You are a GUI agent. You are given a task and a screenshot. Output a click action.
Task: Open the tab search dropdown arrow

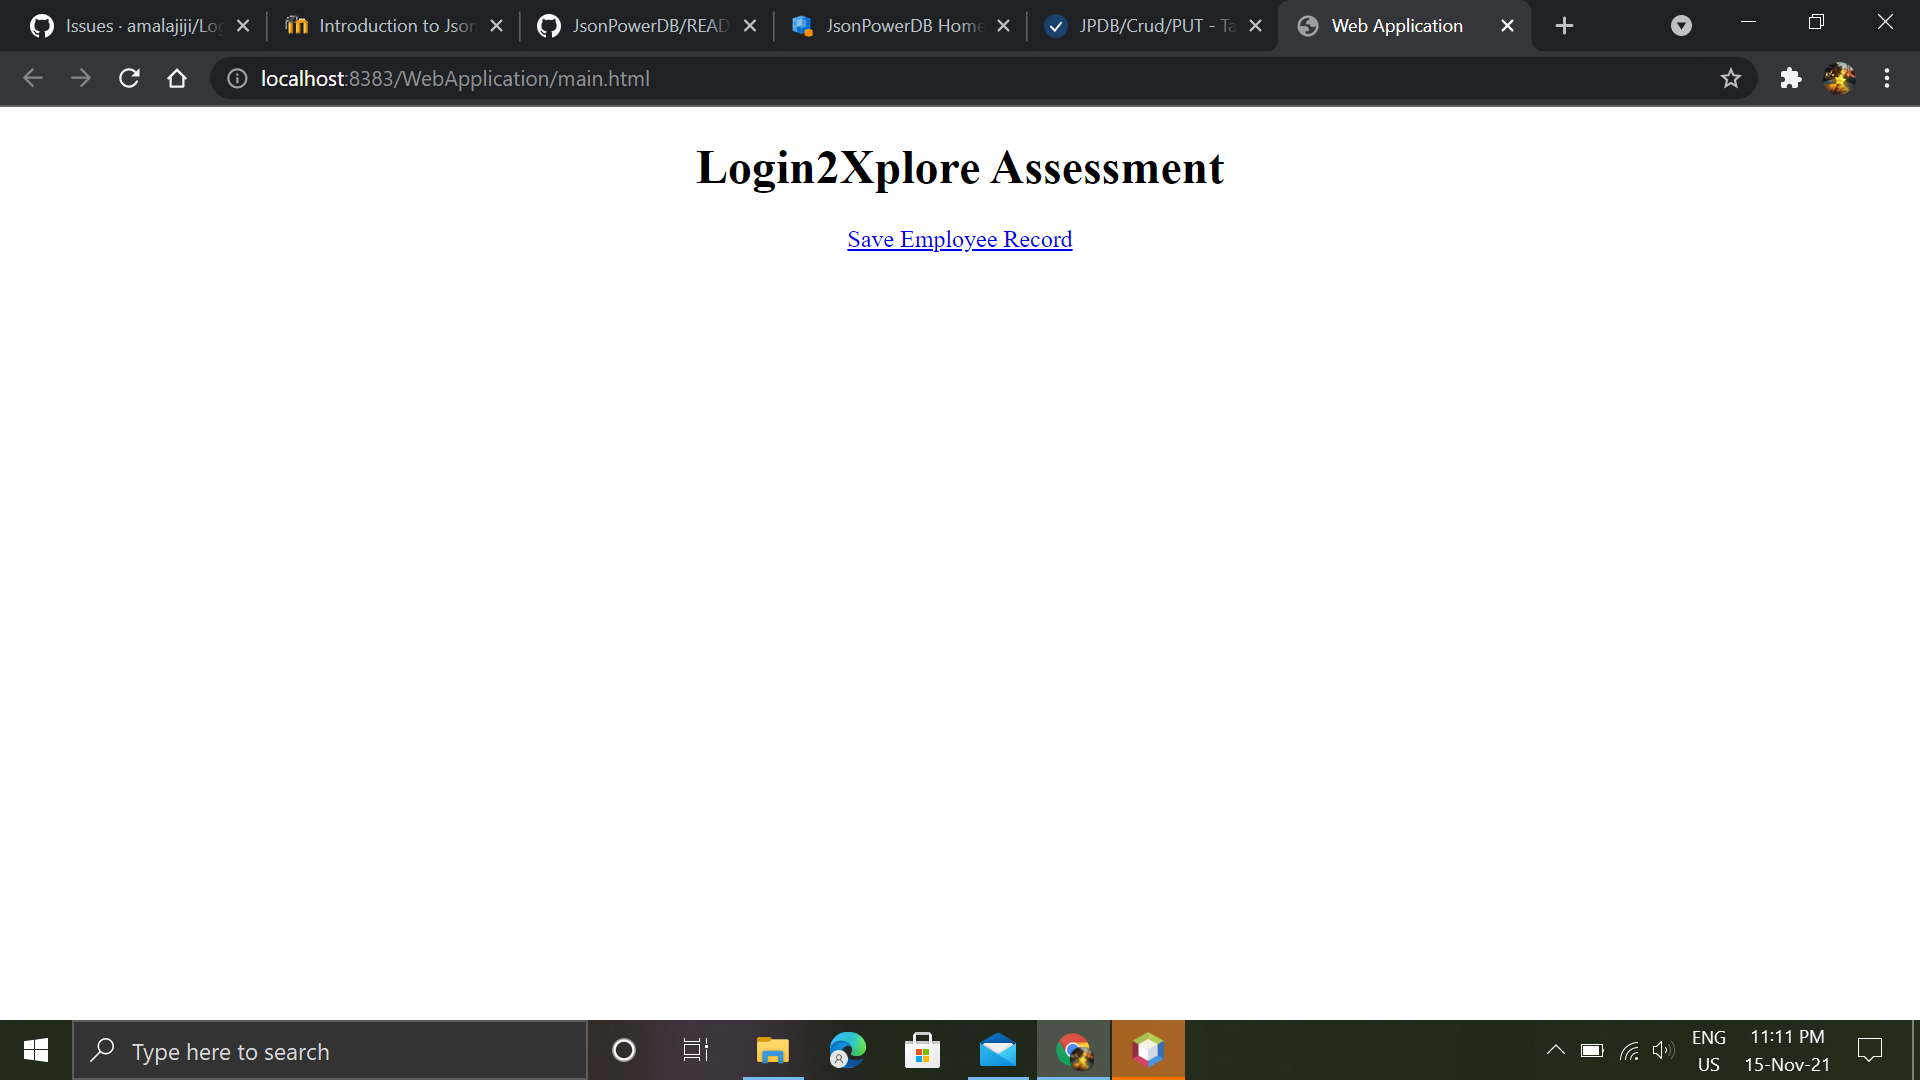pos(1680,25)
